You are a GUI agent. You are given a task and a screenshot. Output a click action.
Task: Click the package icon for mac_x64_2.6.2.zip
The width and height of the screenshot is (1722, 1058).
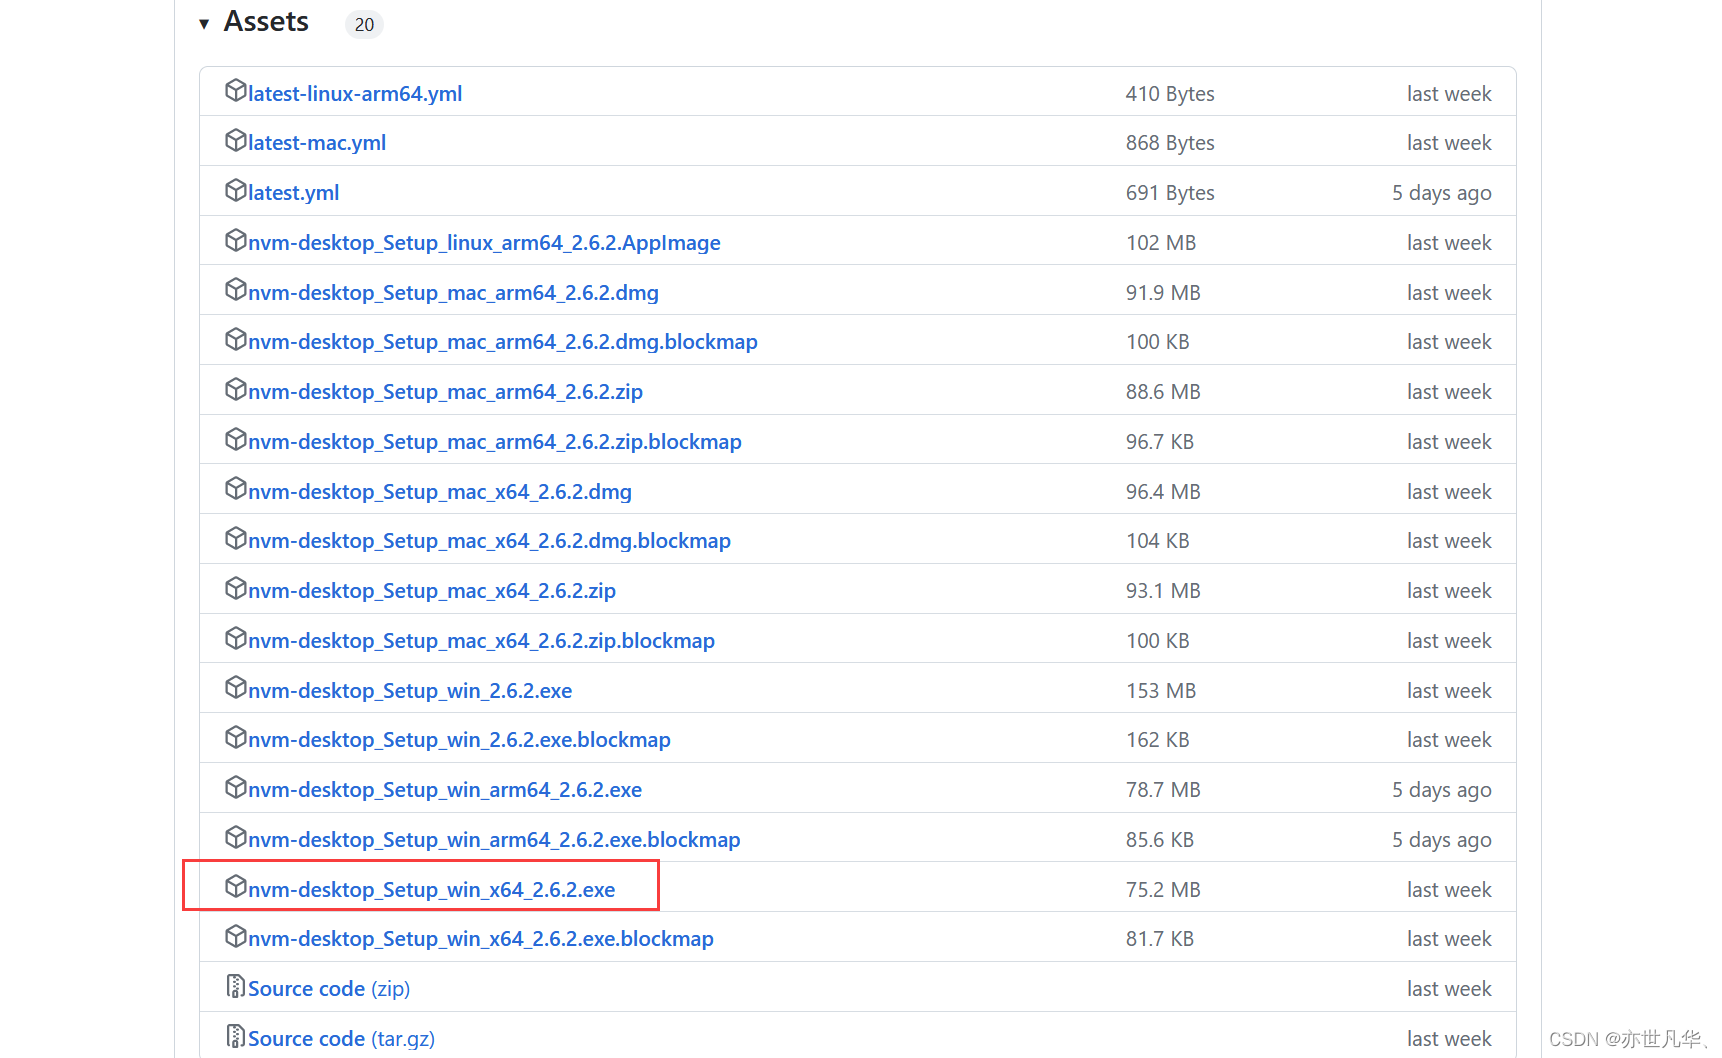[236, 588]
